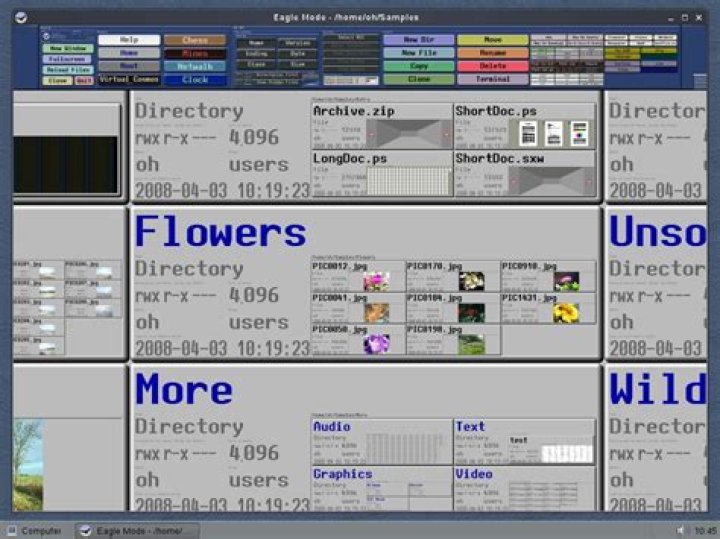Click the LongDoc.ps page grid preview
The height and width of the screenshot is (539, 720).
coord(410,181)
